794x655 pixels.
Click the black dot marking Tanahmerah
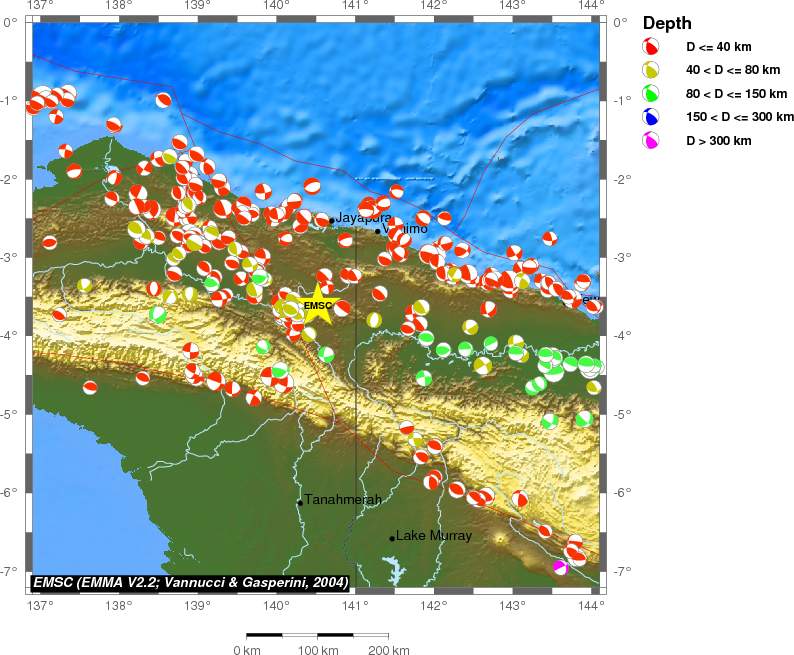300,502
